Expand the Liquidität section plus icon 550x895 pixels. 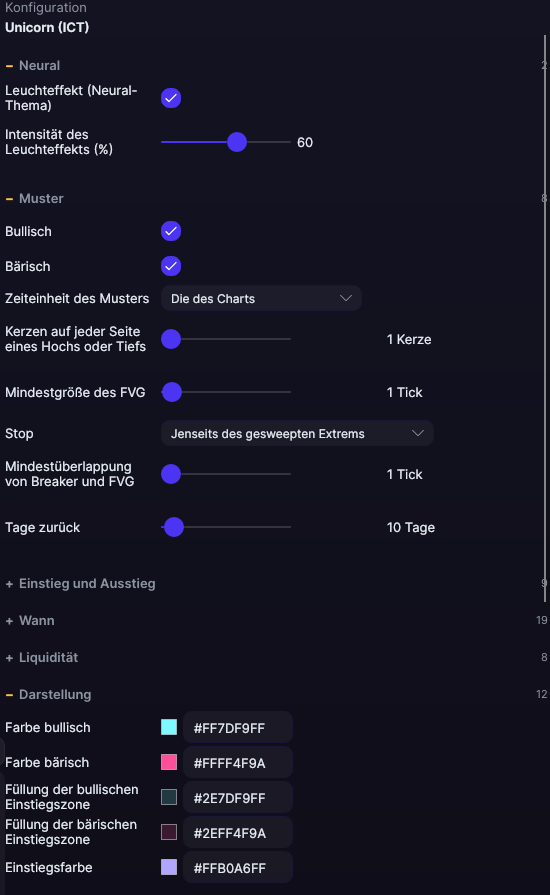(x=9, y=658)
